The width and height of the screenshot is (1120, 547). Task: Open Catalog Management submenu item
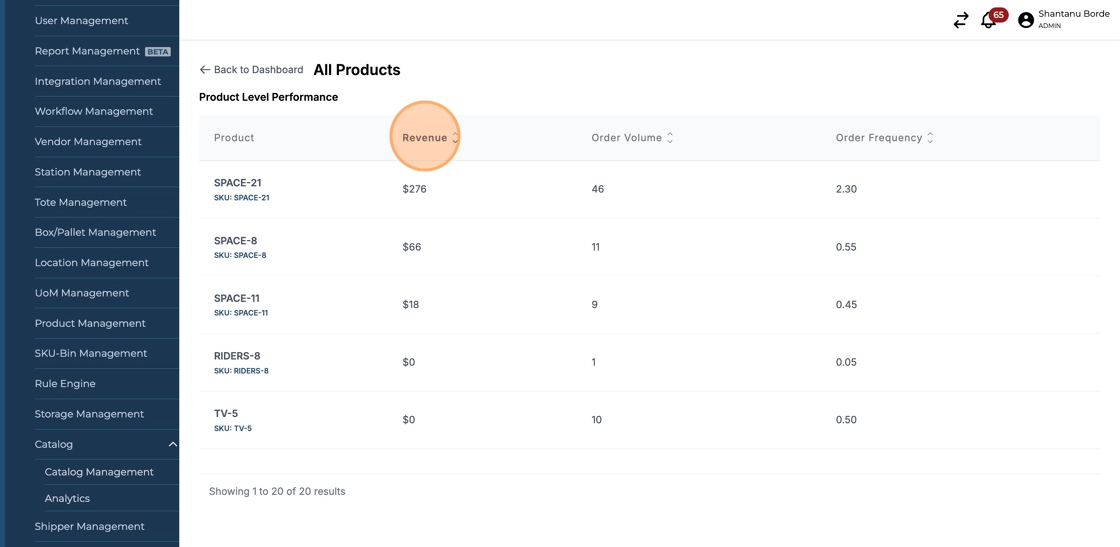pos(99,472)
